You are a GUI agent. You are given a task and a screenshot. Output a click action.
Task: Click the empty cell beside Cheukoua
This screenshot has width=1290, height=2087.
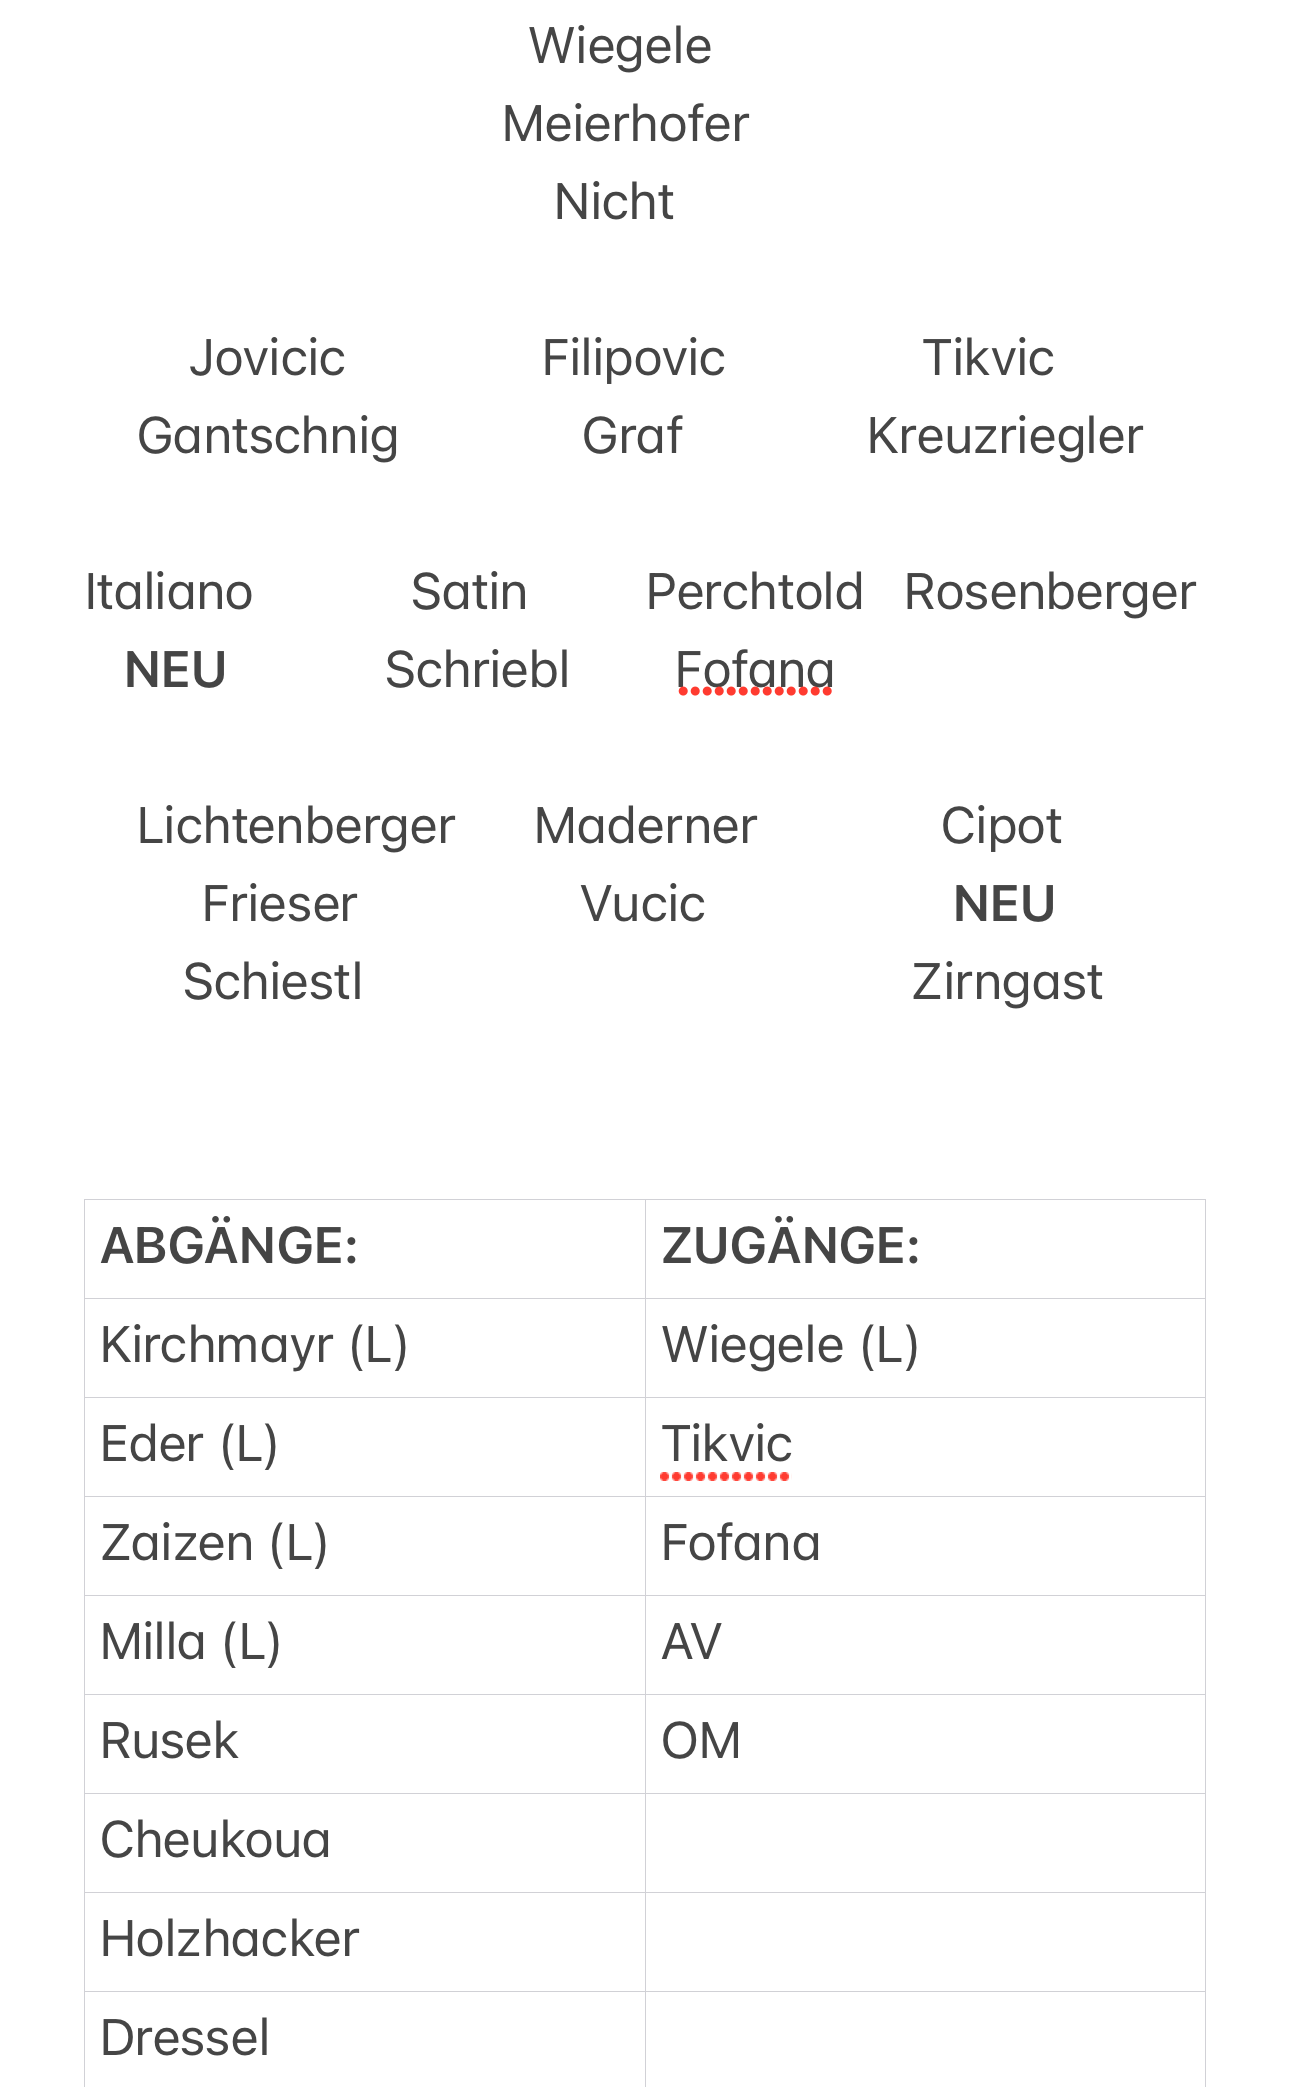925,1843
